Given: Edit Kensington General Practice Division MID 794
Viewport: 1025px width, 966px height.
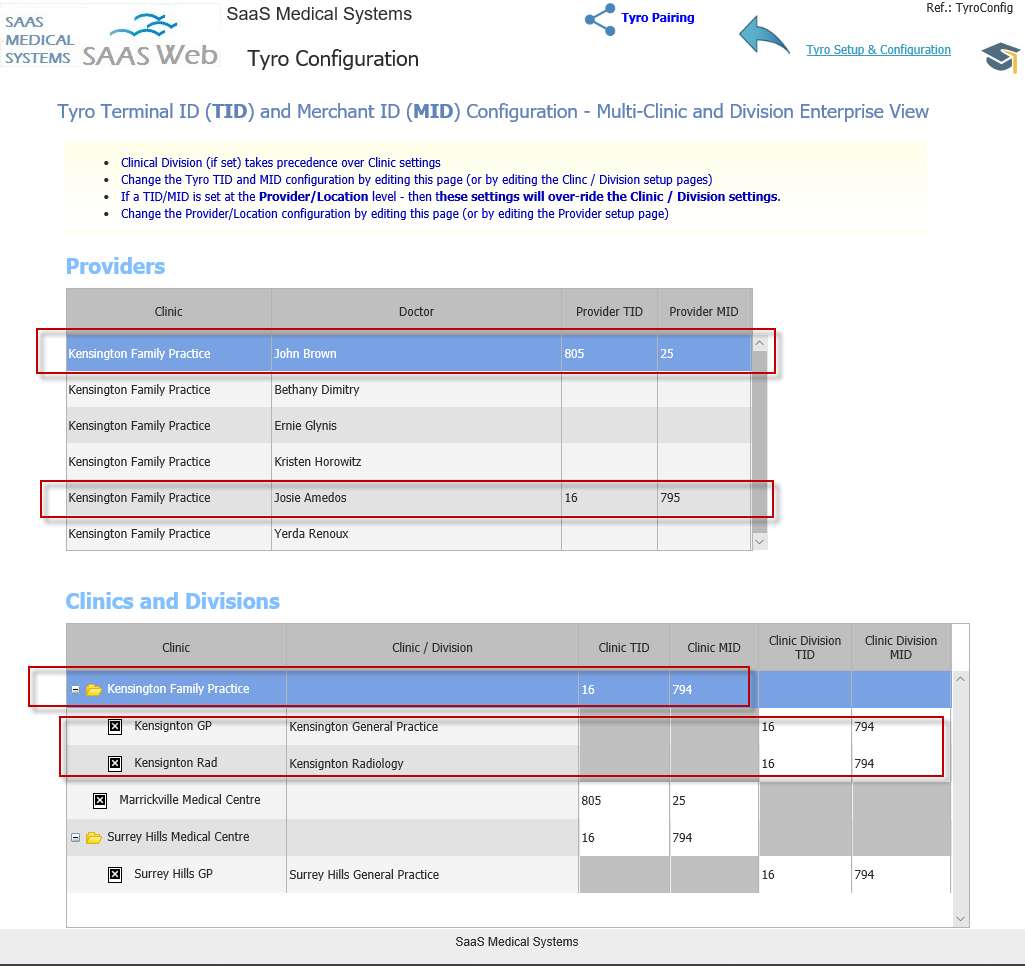Looking at the screenshot, I should (901, 727).
